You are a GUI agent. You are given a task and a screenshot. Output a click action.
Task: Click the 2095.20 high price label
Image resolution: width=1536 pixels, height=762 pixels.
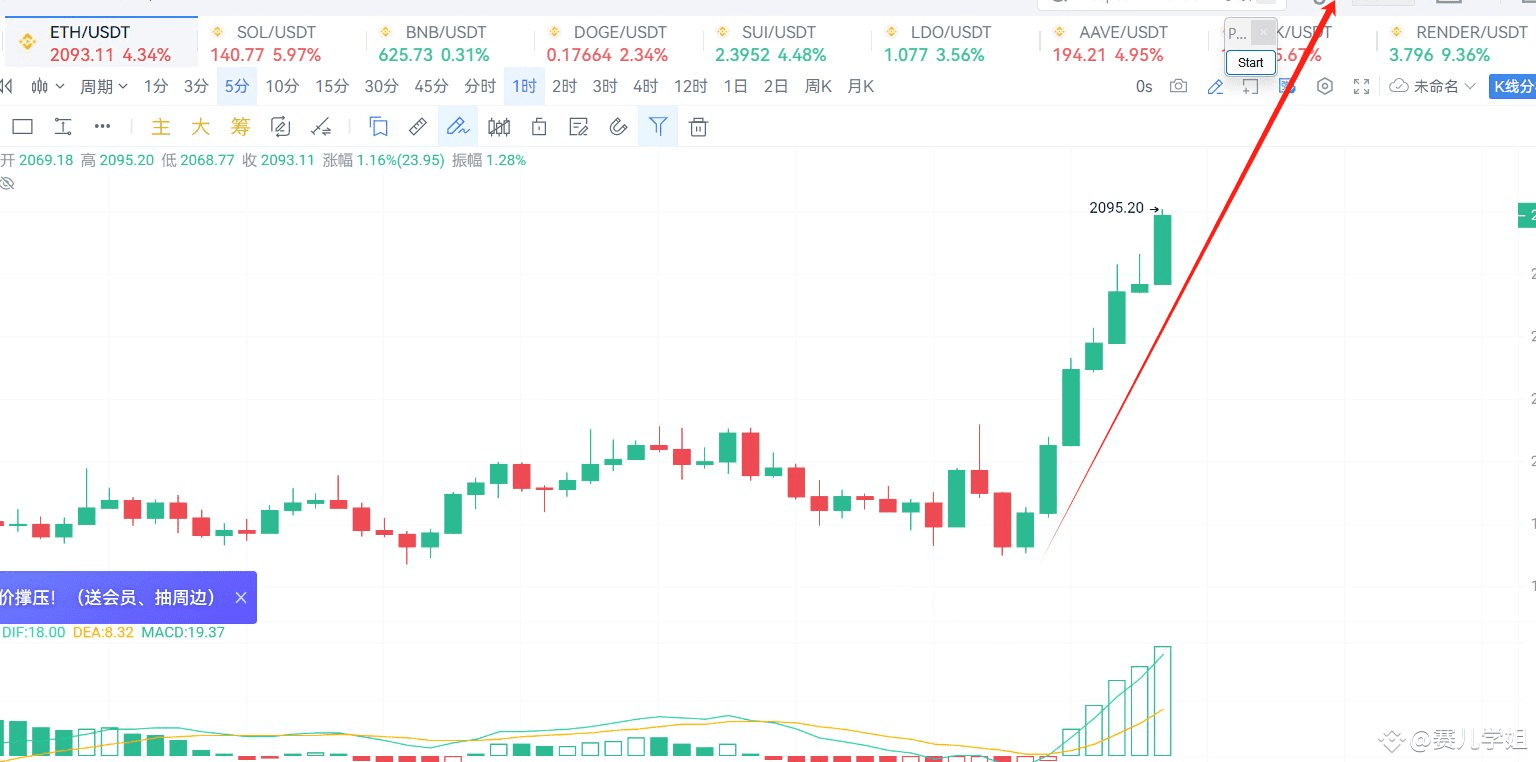tap(1117, 208)
